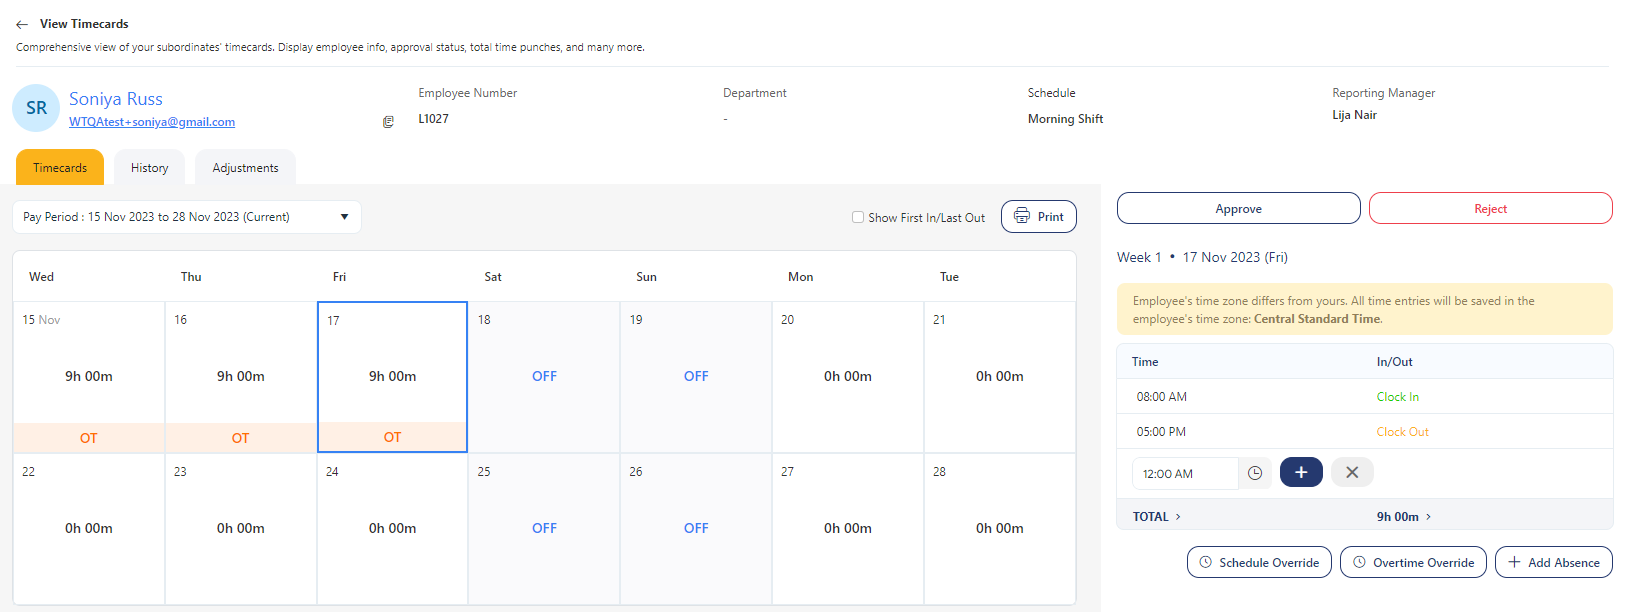
Task: Expand the 9h 00m total hours chevron
Action: [x=1428, y=517]
